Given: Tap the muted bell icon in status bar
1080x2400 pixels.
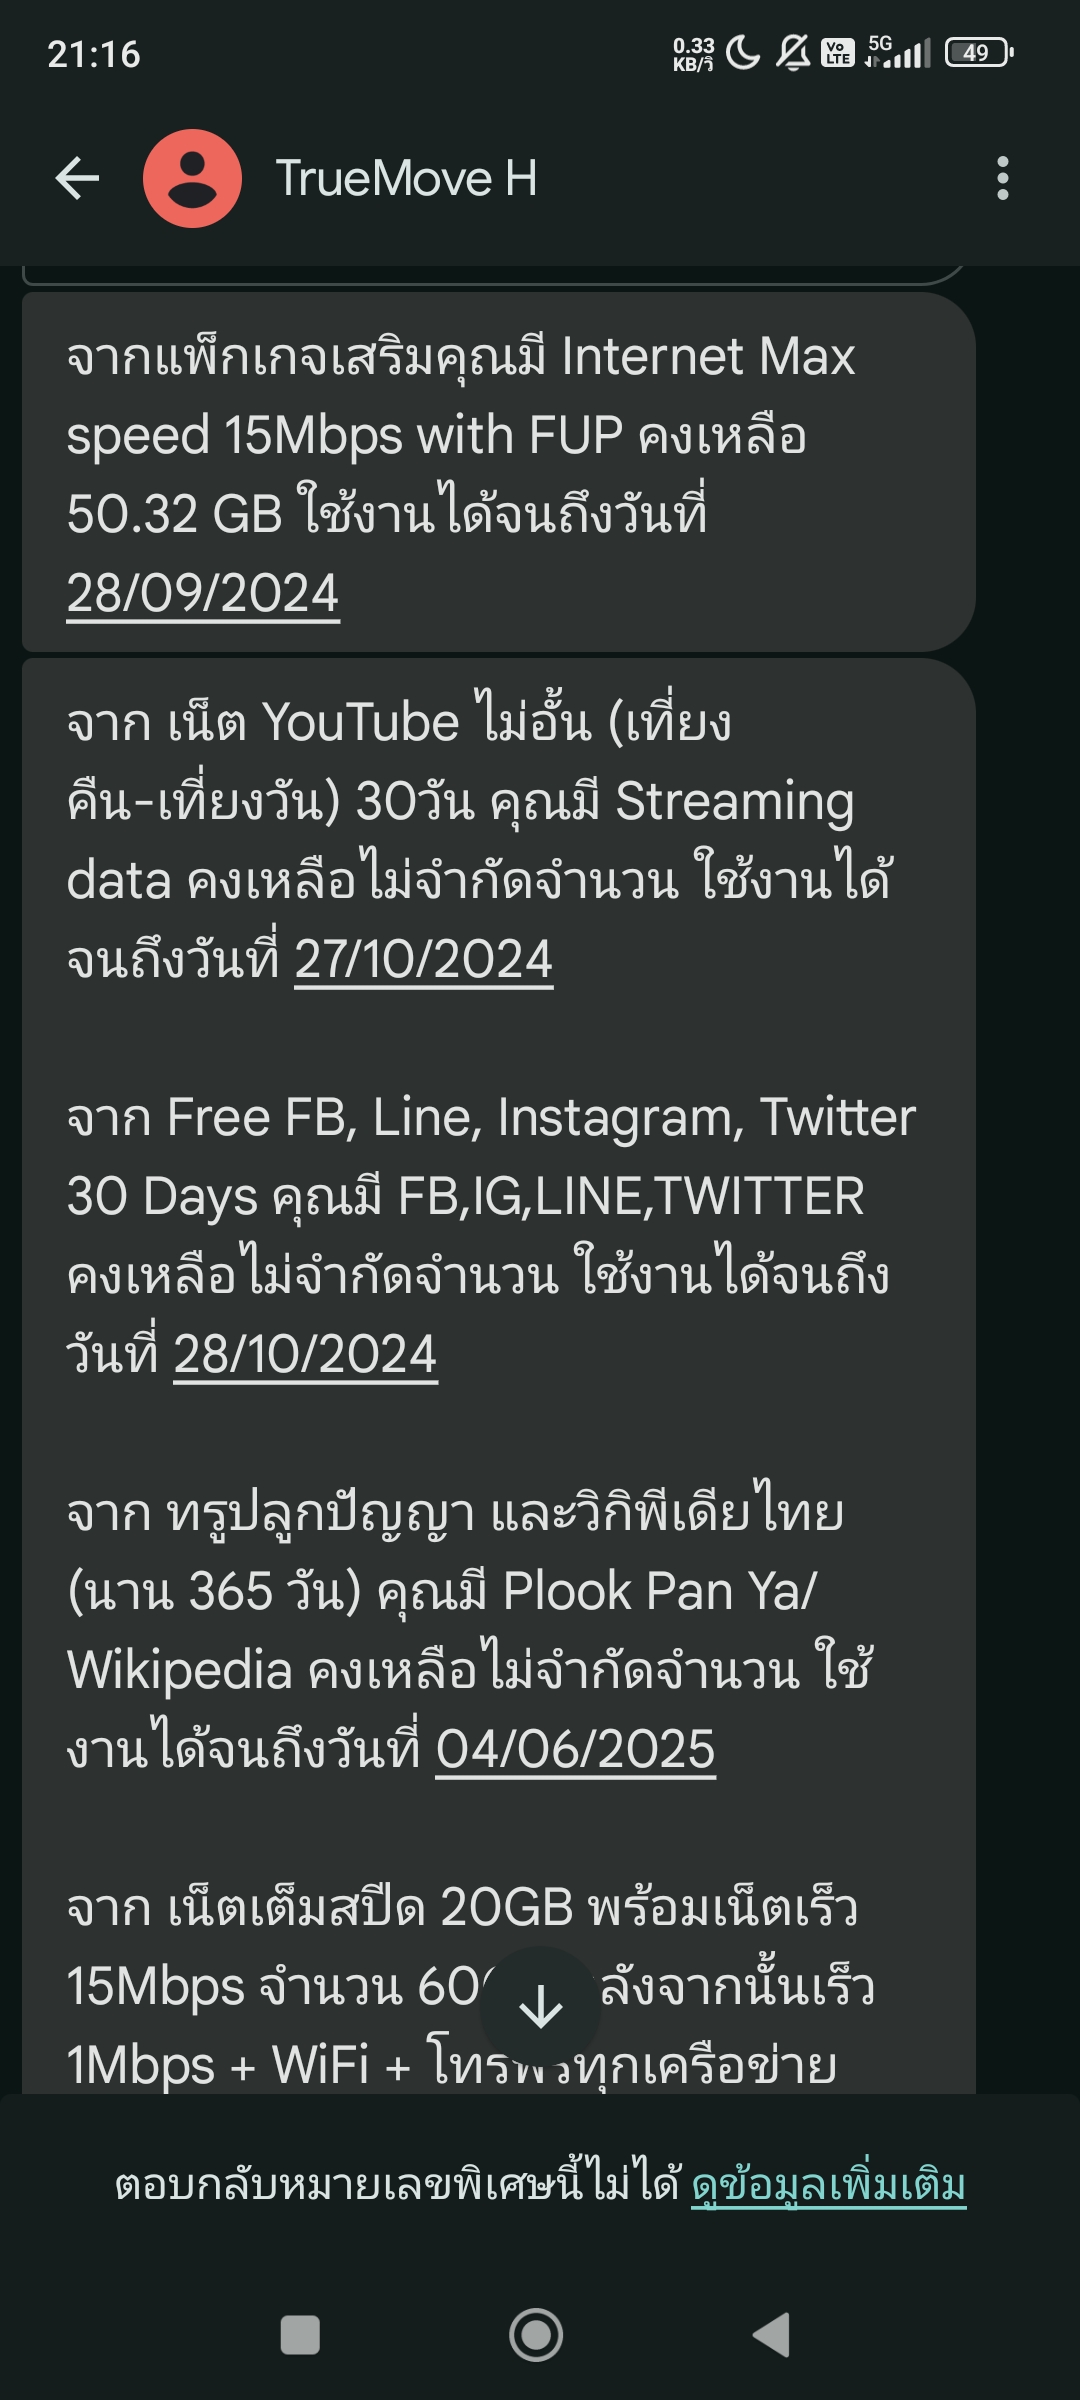Looking at the screenshot, I should [x=793, y=52].
